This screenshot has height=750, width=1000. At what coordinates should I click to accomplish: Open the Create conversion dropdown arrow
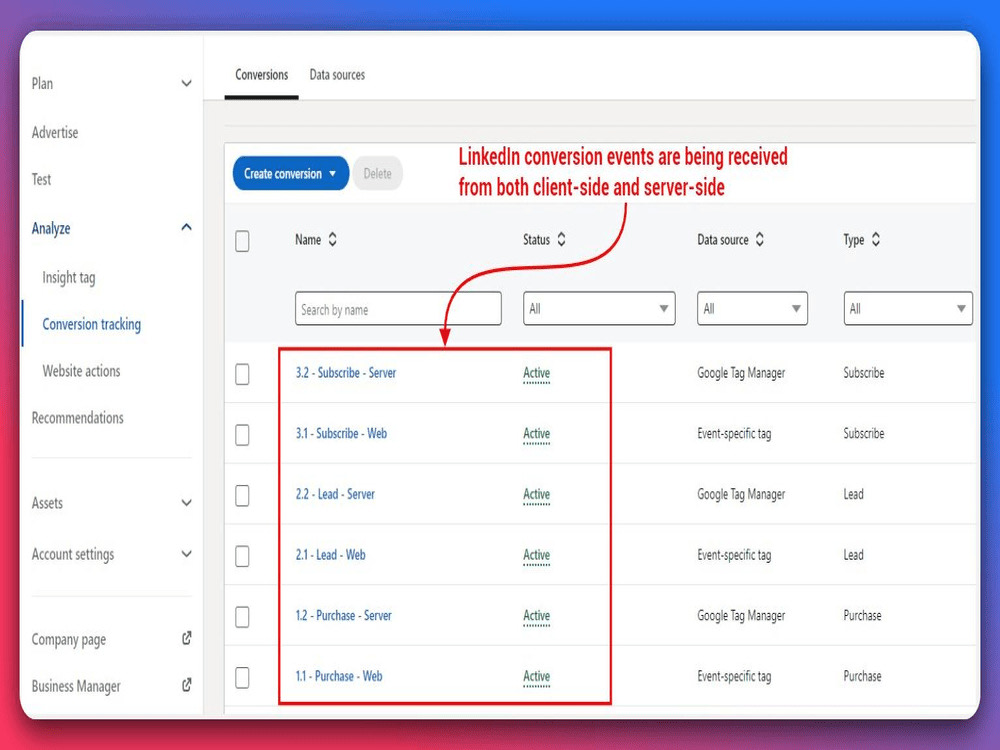pyautogui.click(x=332, y=173)
